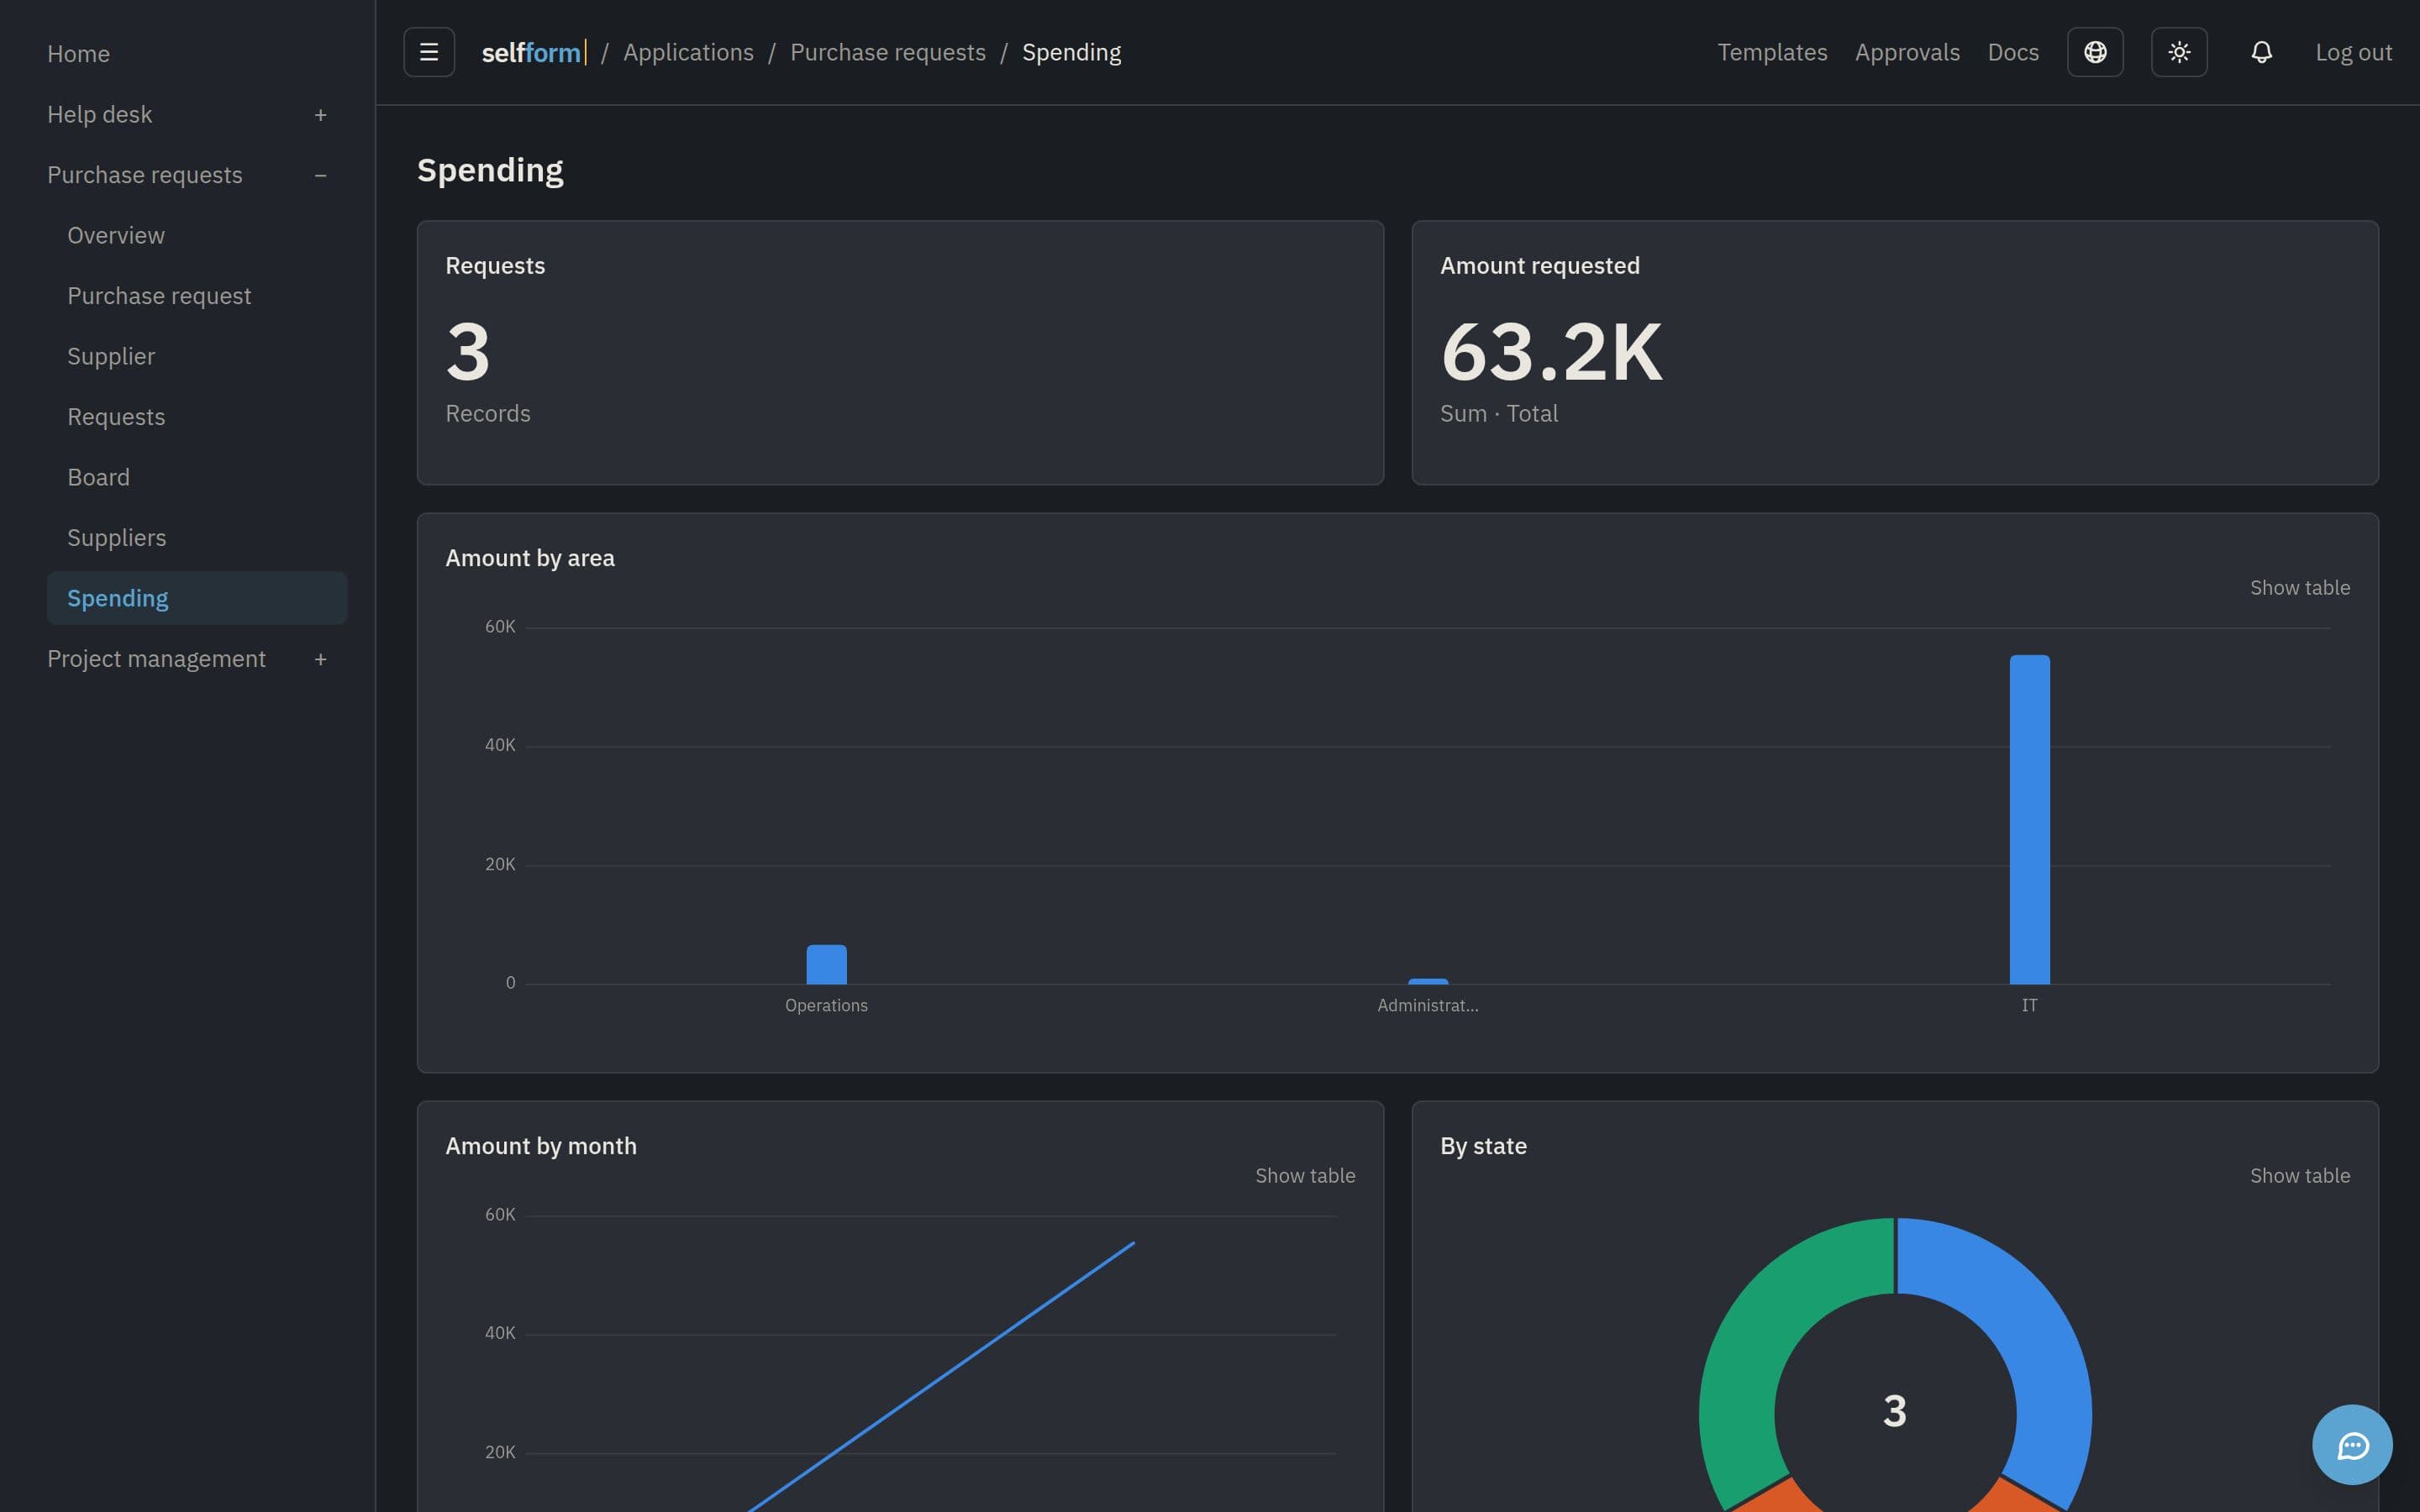Open the language globe selector
Image resolution: width=2420 pixels, height=1512 pixels.
tap(2095, 52)
